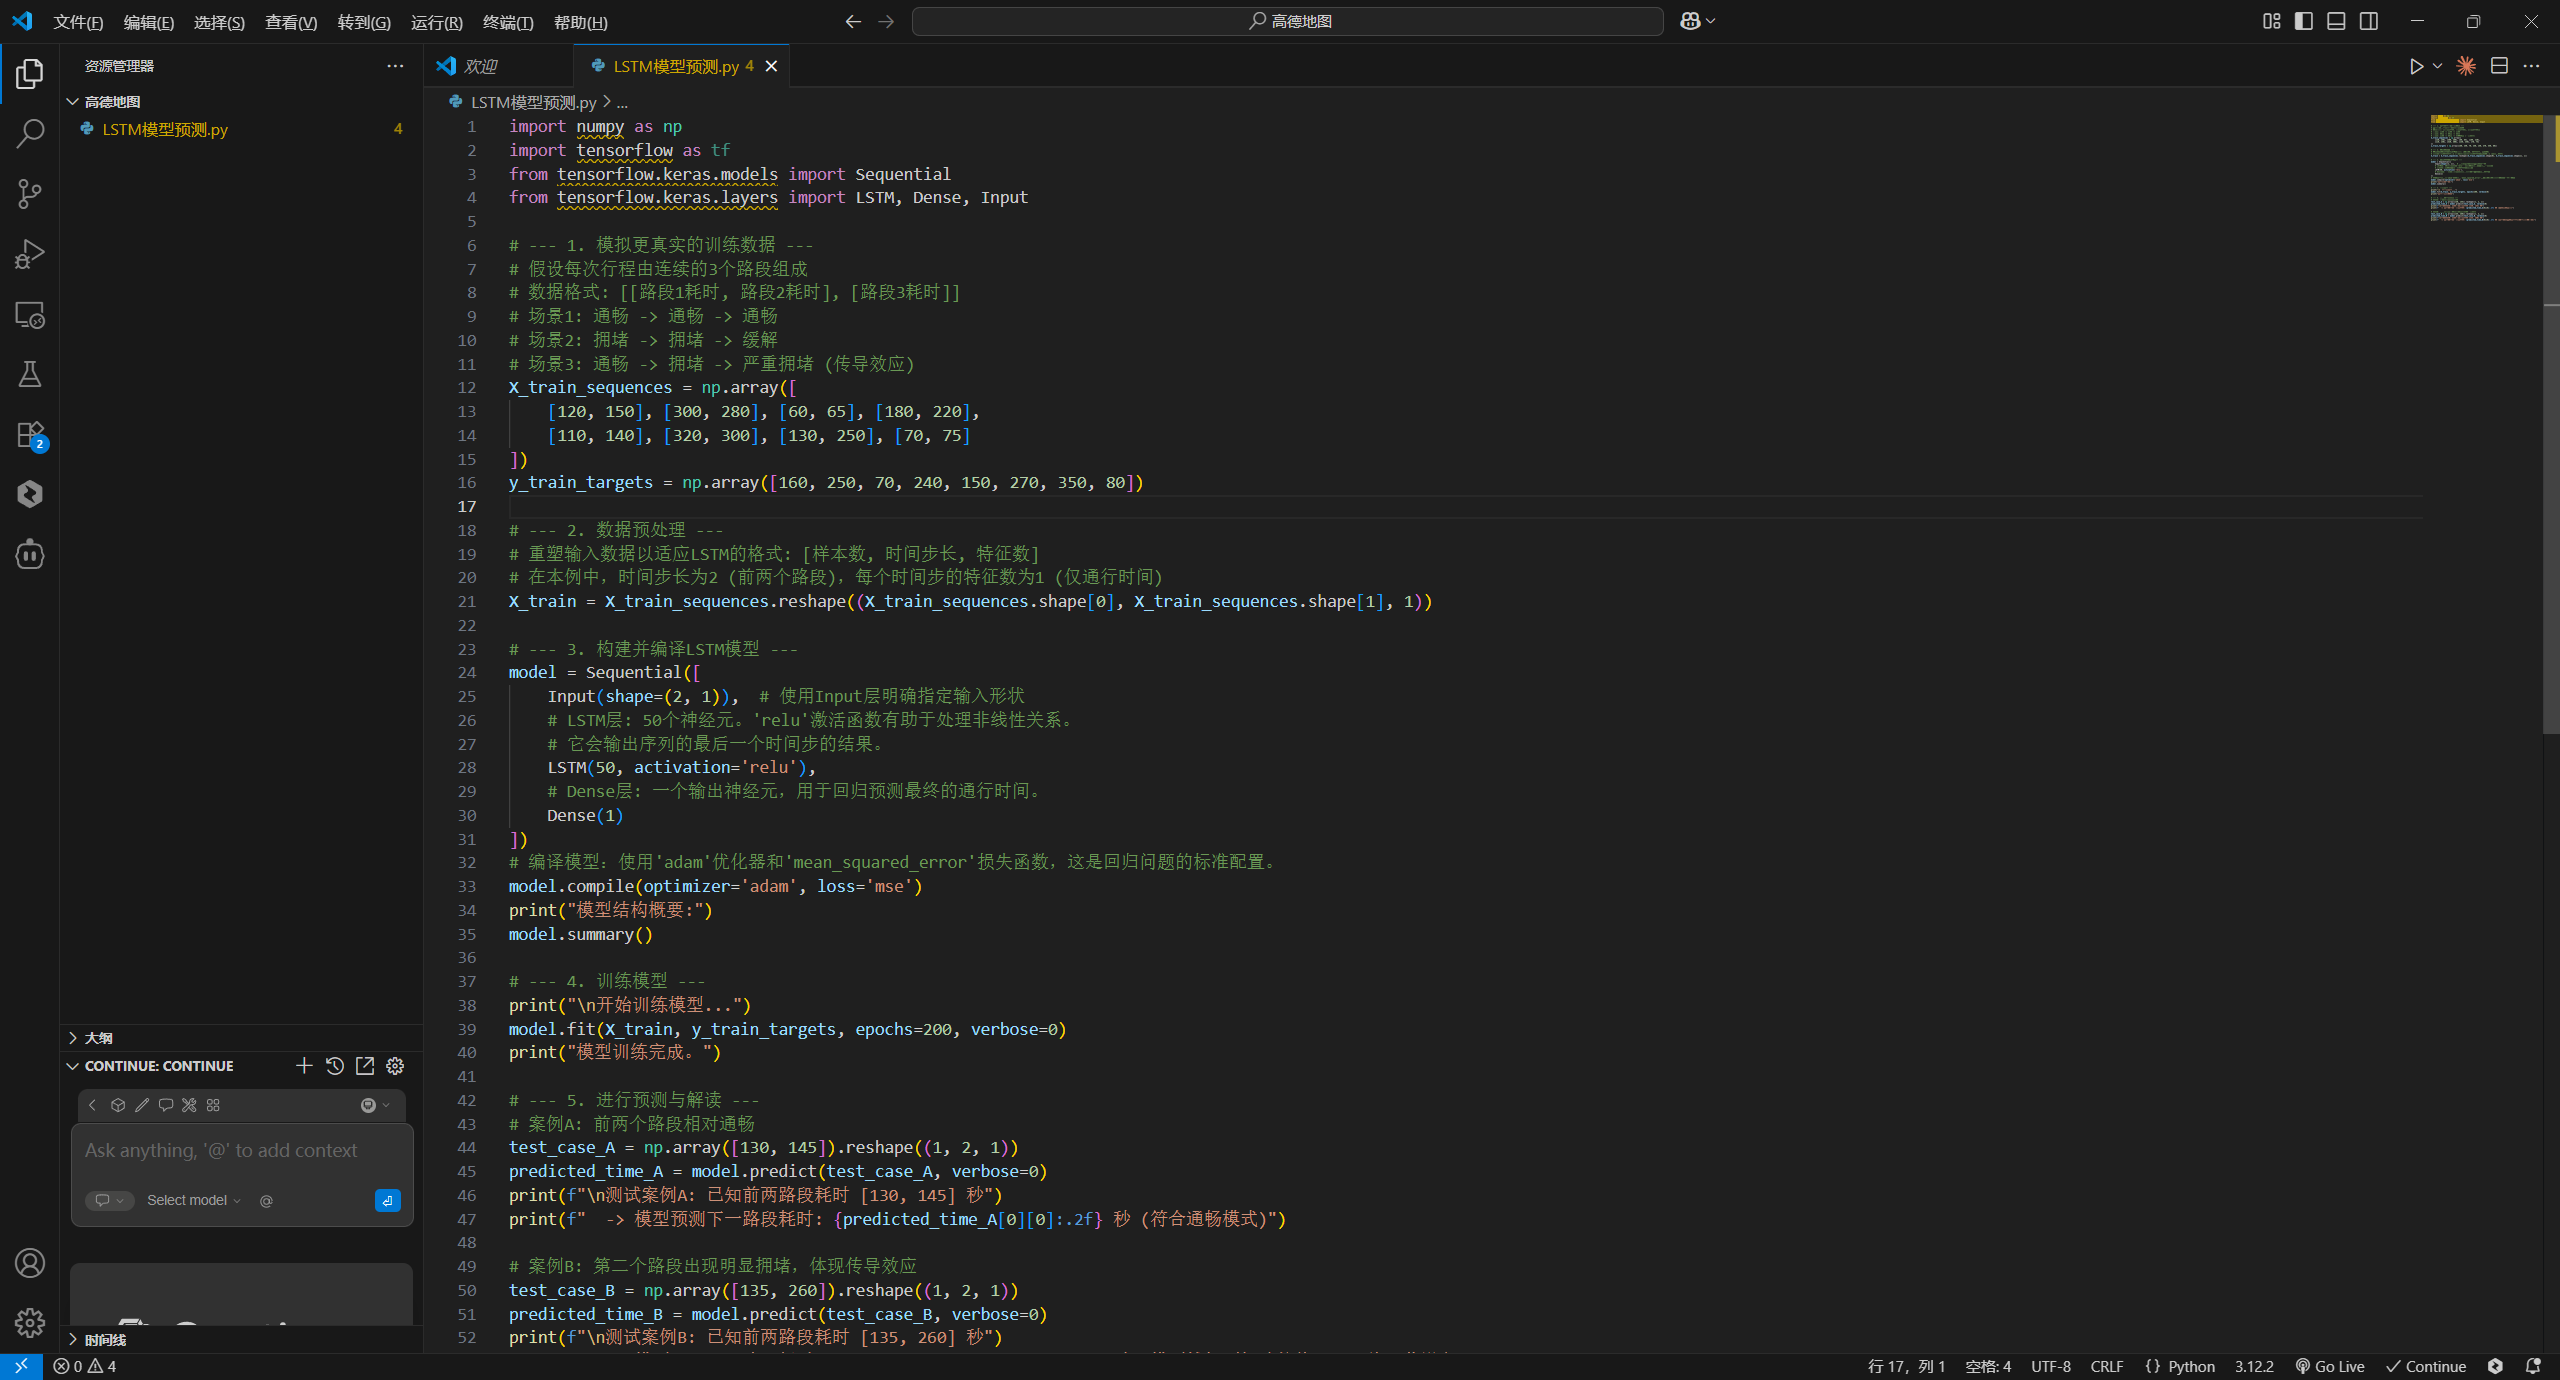The image size is (2560, 1380).
Task: Start a new Continue session with plus
Action: (304, 1066)
